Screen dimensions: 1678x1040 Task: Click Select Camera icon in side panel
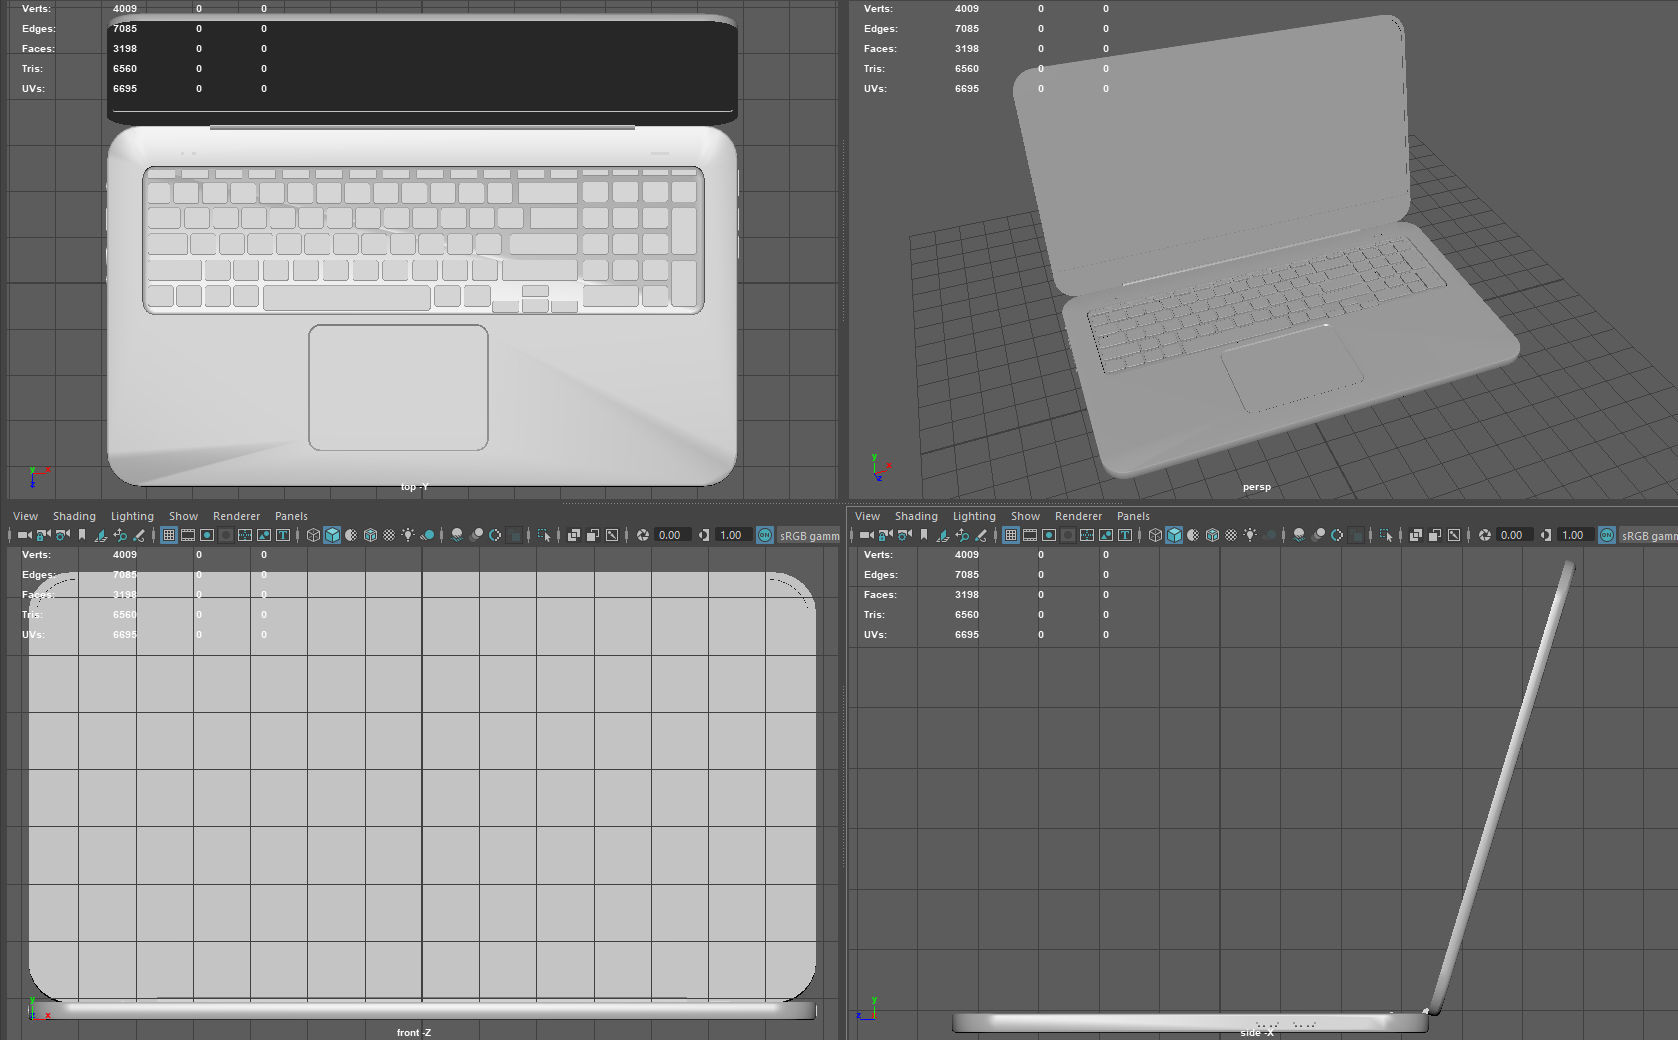click(866, 535)
